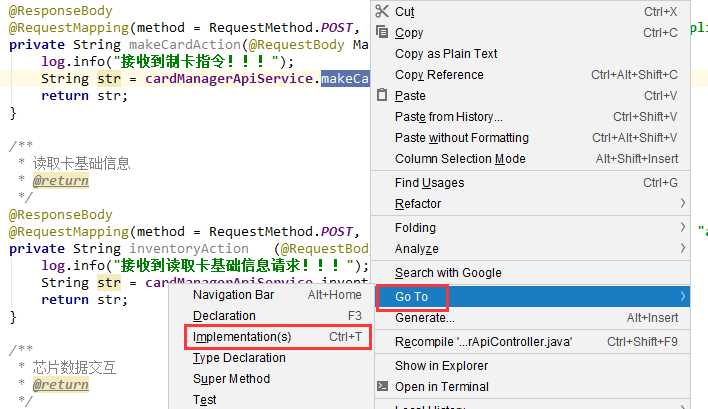The image size is (708, 409).
Task: Click the terminal icon beside Open in Terminal
Action: point(382,386)
